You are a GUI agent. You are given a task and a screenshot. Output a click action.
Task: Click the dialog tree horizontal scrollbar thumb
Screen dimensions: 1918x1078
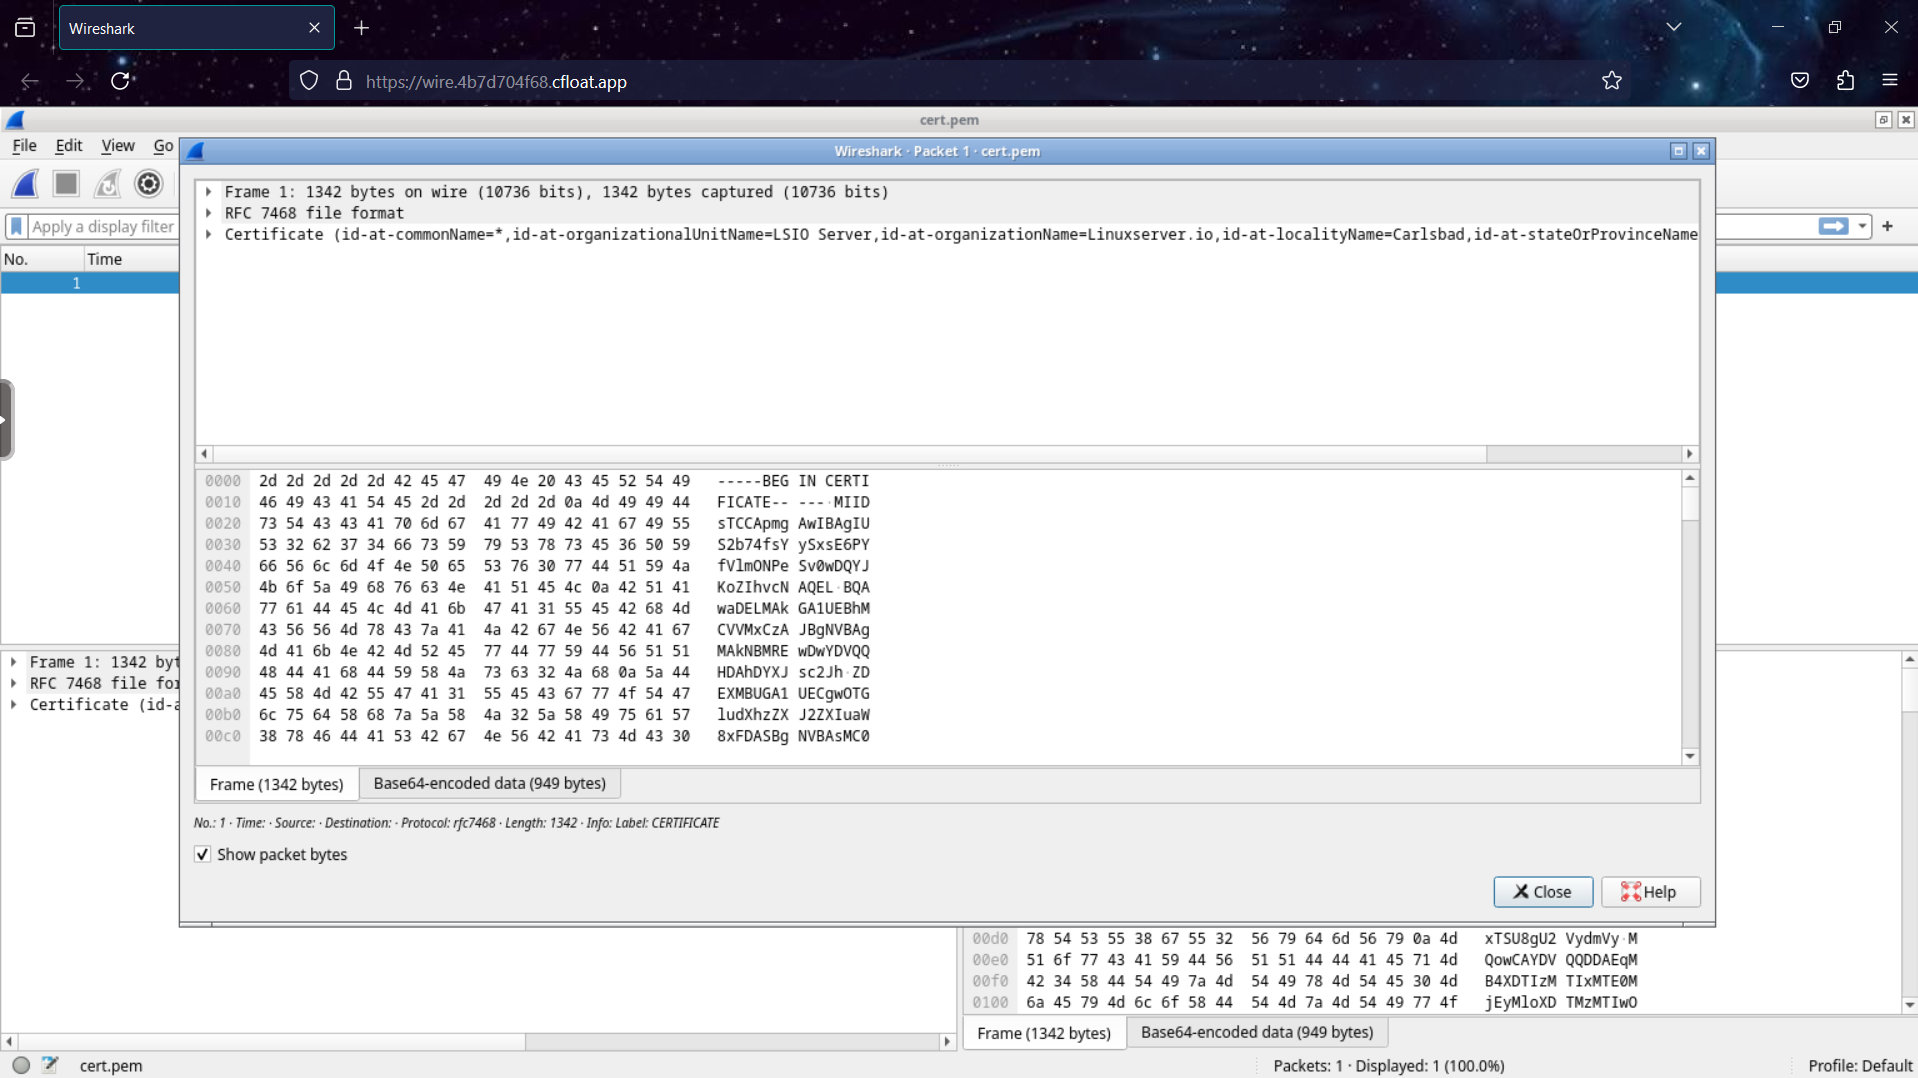click(x=849, y=454)
